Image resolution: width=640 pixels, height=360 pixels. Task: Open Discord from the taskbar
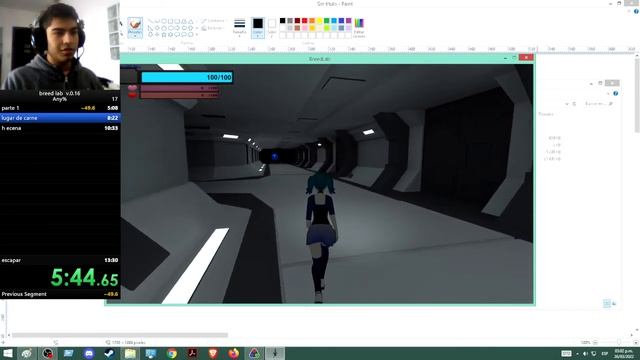(89, 353)
